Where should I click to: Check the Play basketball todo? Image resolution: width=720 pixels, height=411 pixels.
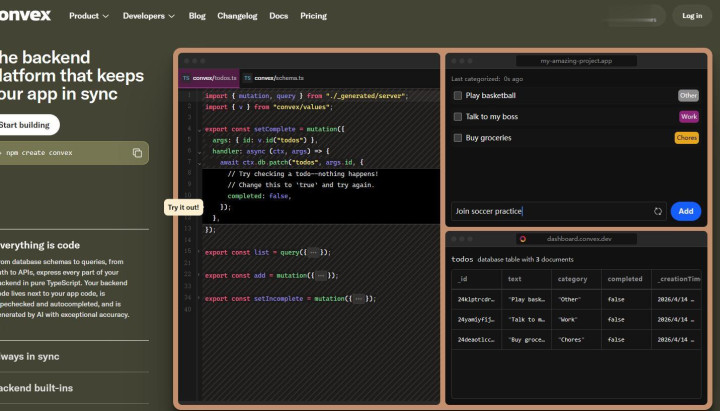(458, 96)
